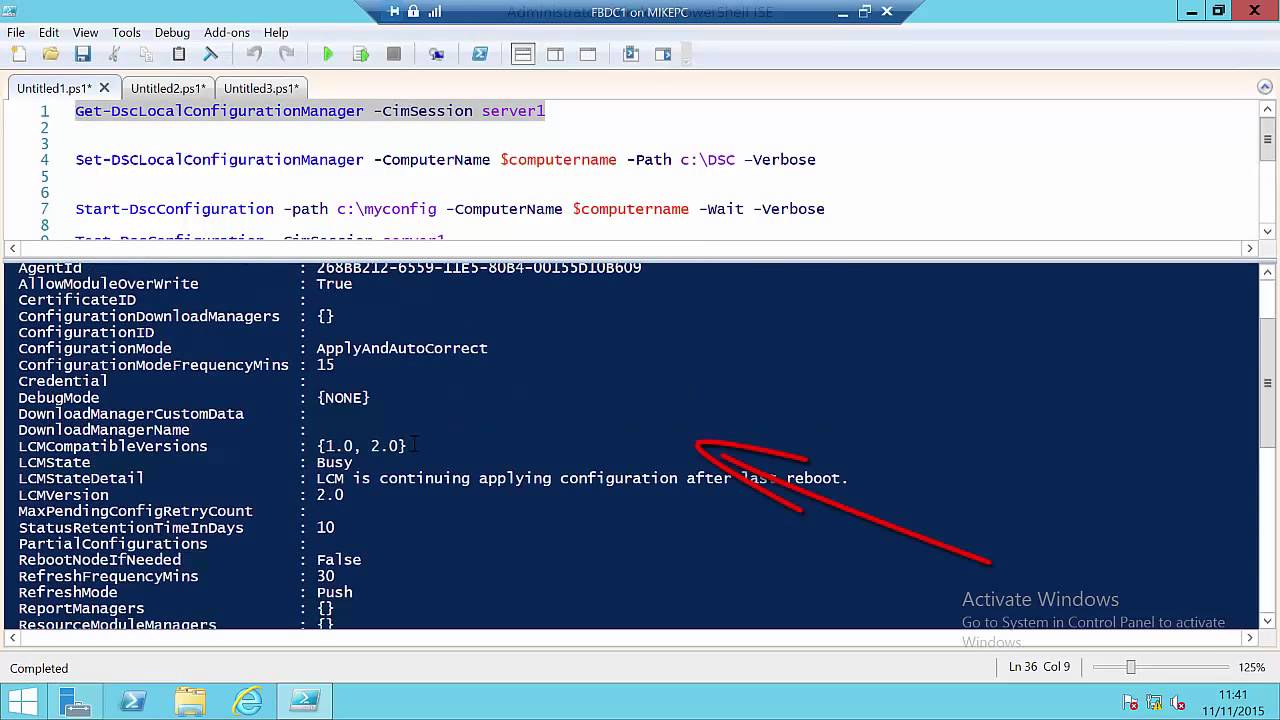Image resolution: width=1280 pixels, height=720 pixels.
Task: Click the active PowerShell ISE taskbar icon
Action: tap(305, 701)
